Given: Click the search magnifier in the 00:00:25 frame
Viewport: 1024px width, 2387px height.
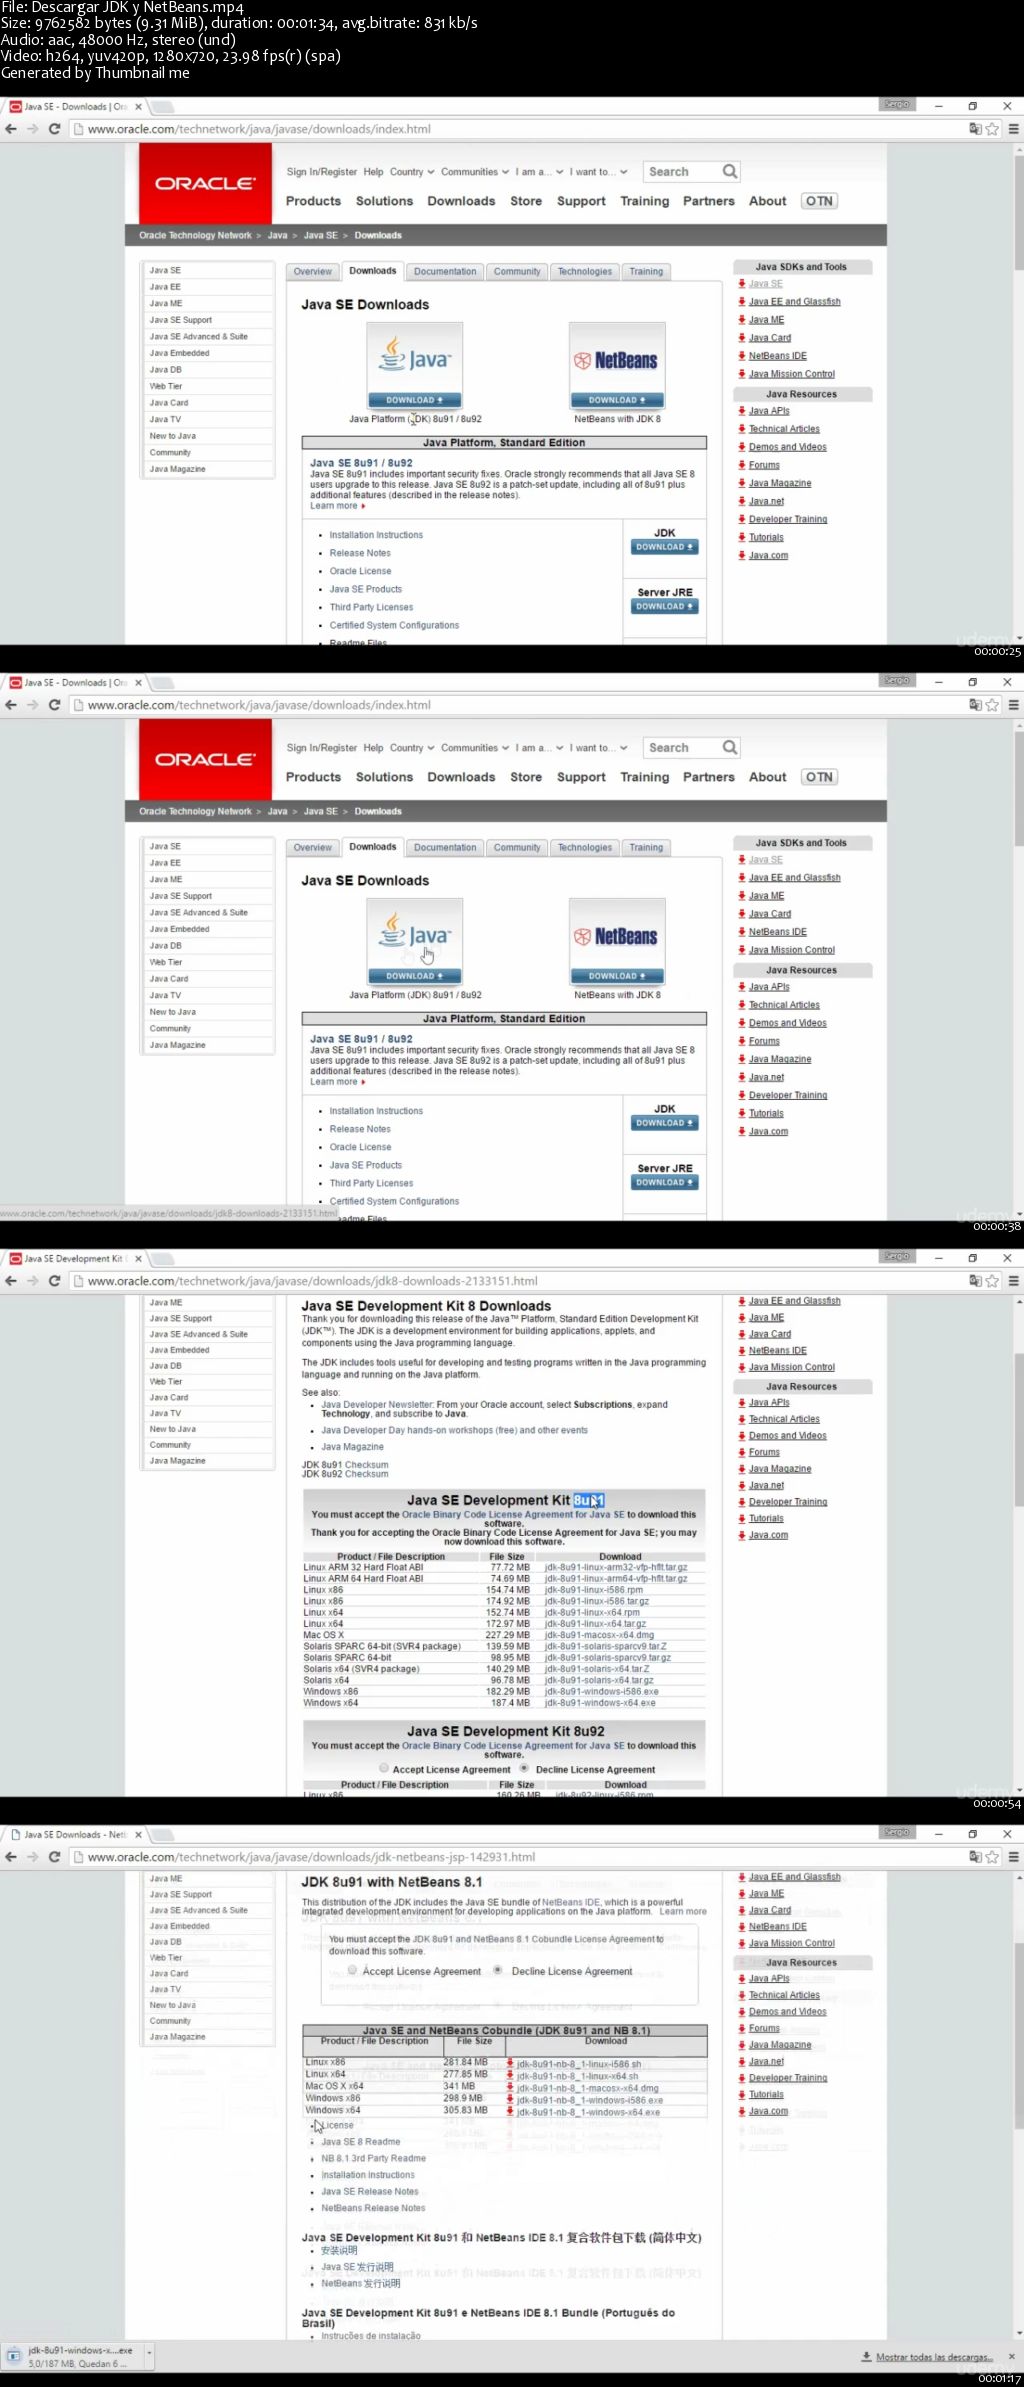Looking at the screenshot, I should pos(730,171).
